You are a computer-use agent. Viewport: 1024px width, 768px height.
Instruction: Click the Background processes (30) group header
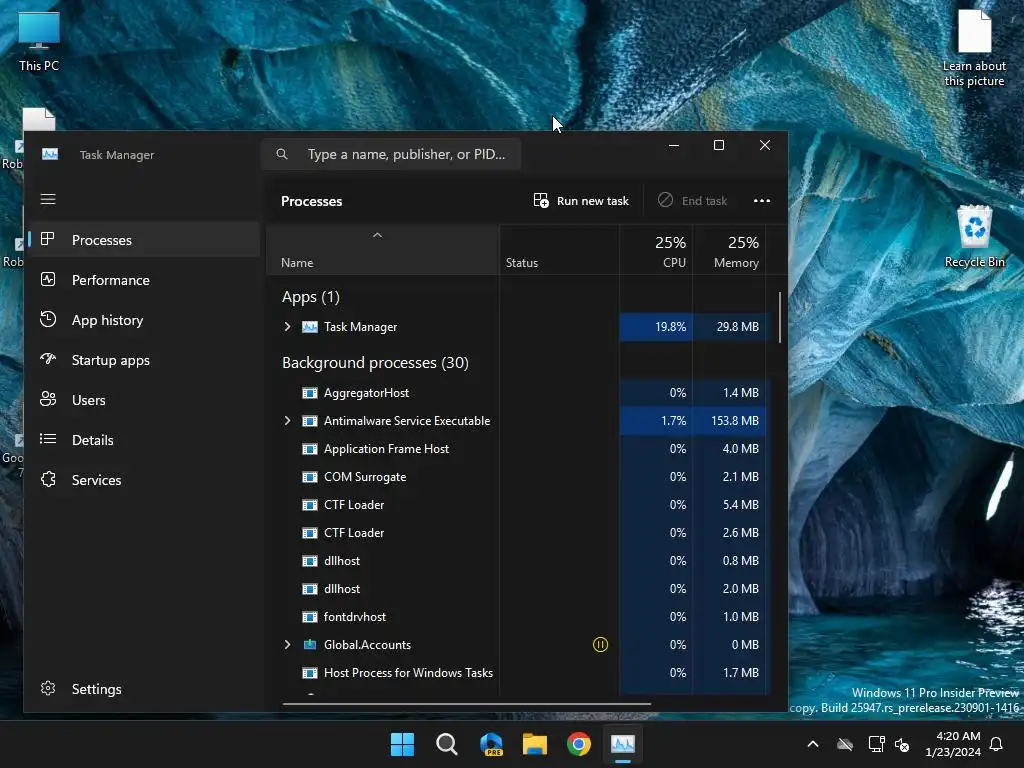pos(375,362)
